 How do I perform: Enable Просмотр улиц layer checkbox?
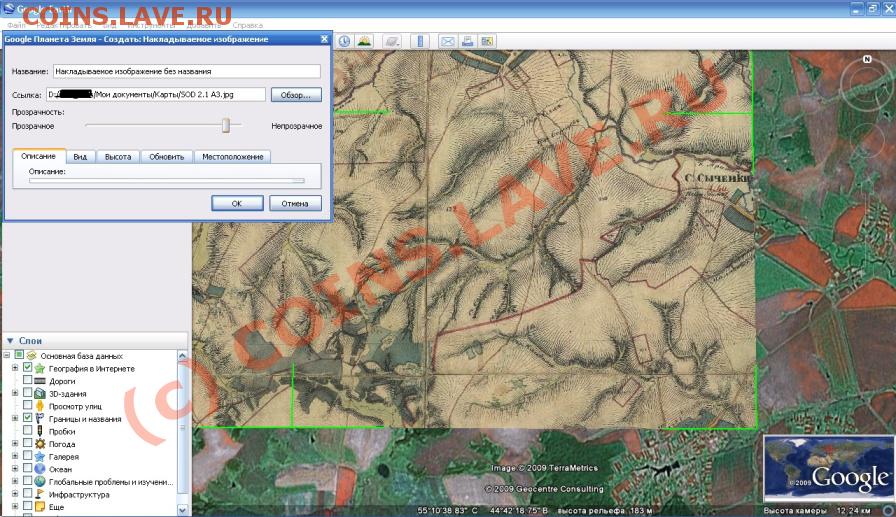[x=27, y=406]
